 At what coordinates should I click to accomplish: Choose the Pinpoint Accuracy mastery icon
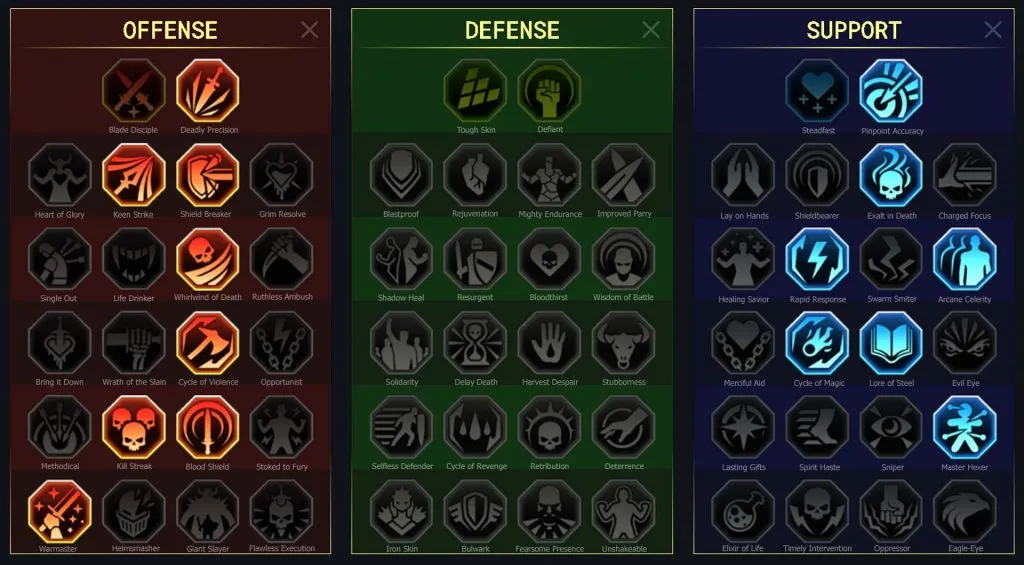tap(891, 91)
